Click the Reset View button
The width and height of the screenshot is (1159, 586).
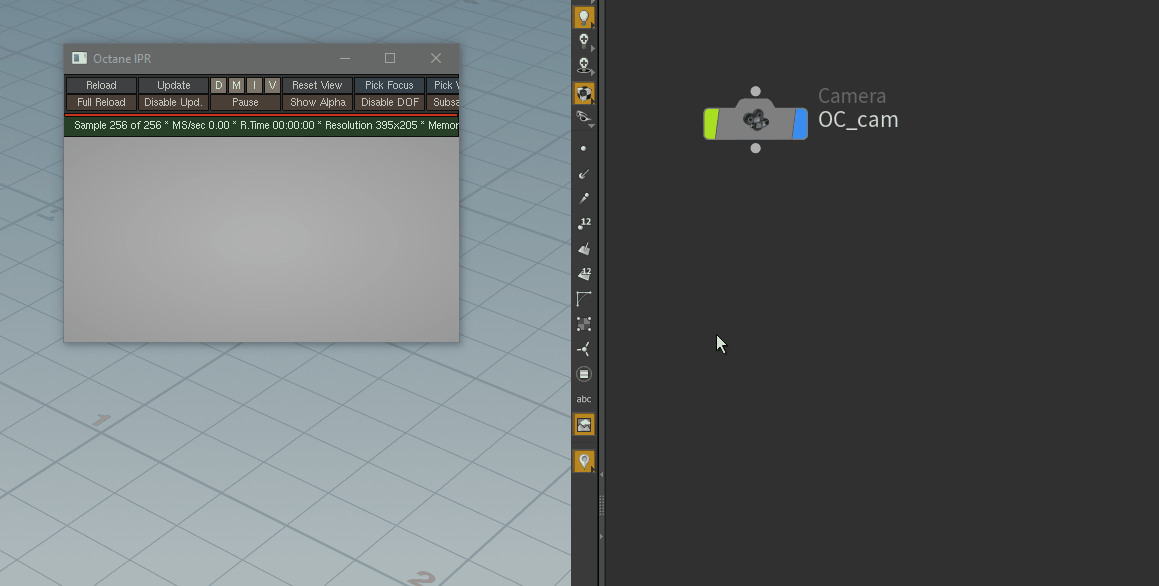click(x=317, y=85)
